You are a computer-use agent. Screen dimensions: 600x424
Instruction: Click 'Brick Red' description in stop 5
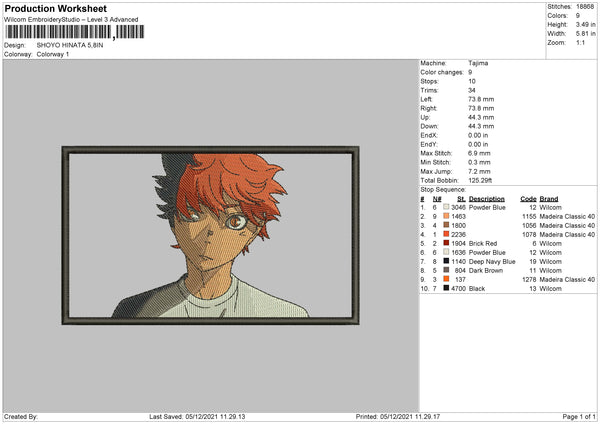[483, 243]
